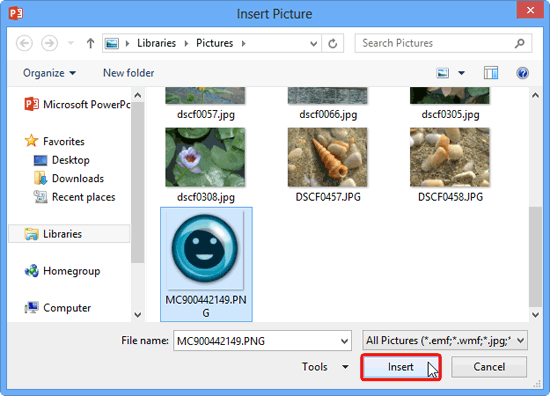Open the Tools menu
550x396 pixels.
click(325, 367)
